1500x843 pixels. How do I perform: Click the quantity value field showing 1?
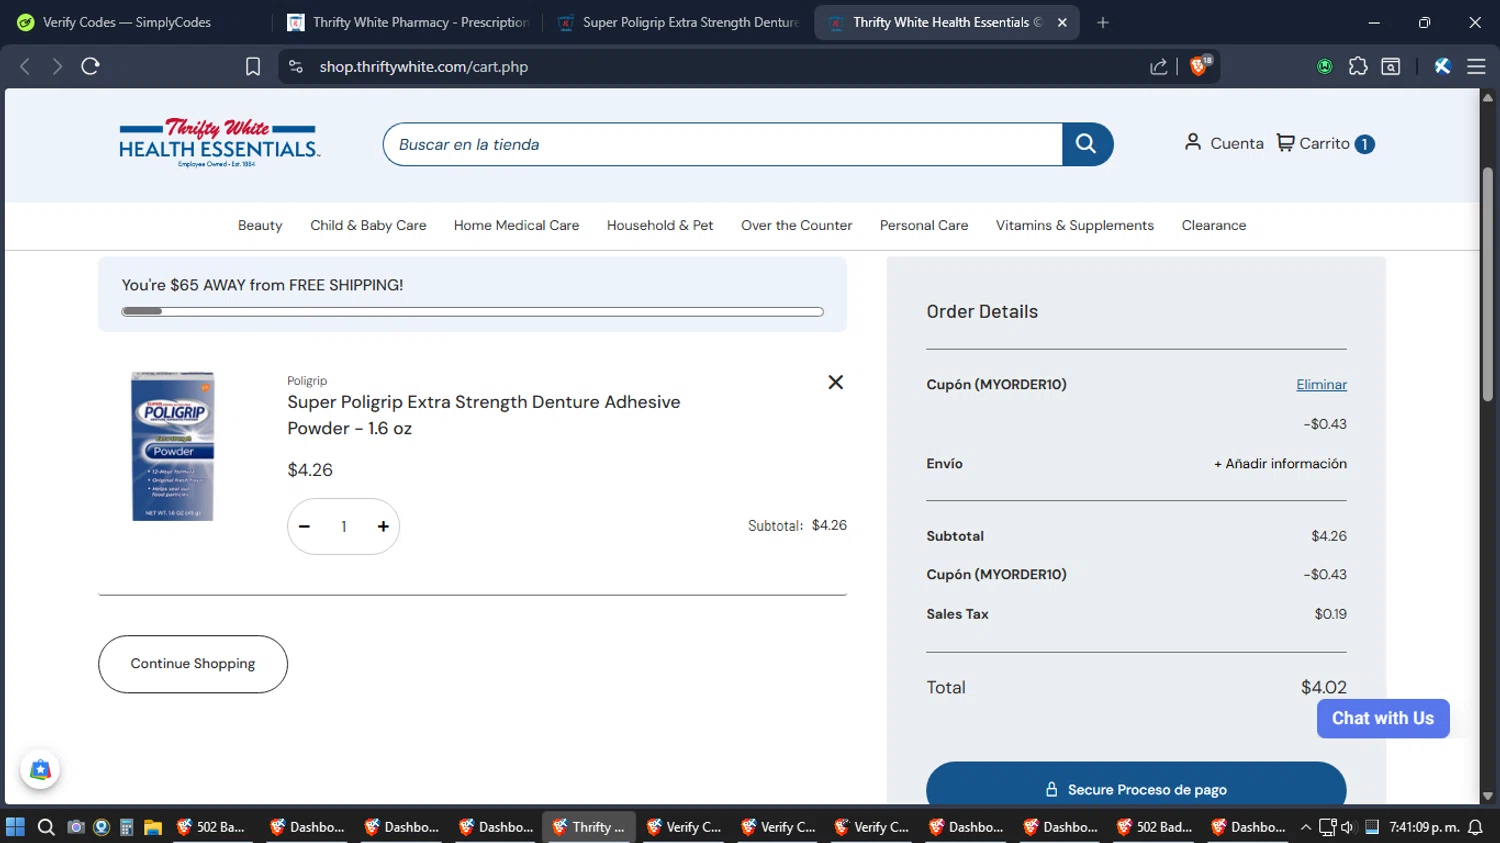click(344, 526)
